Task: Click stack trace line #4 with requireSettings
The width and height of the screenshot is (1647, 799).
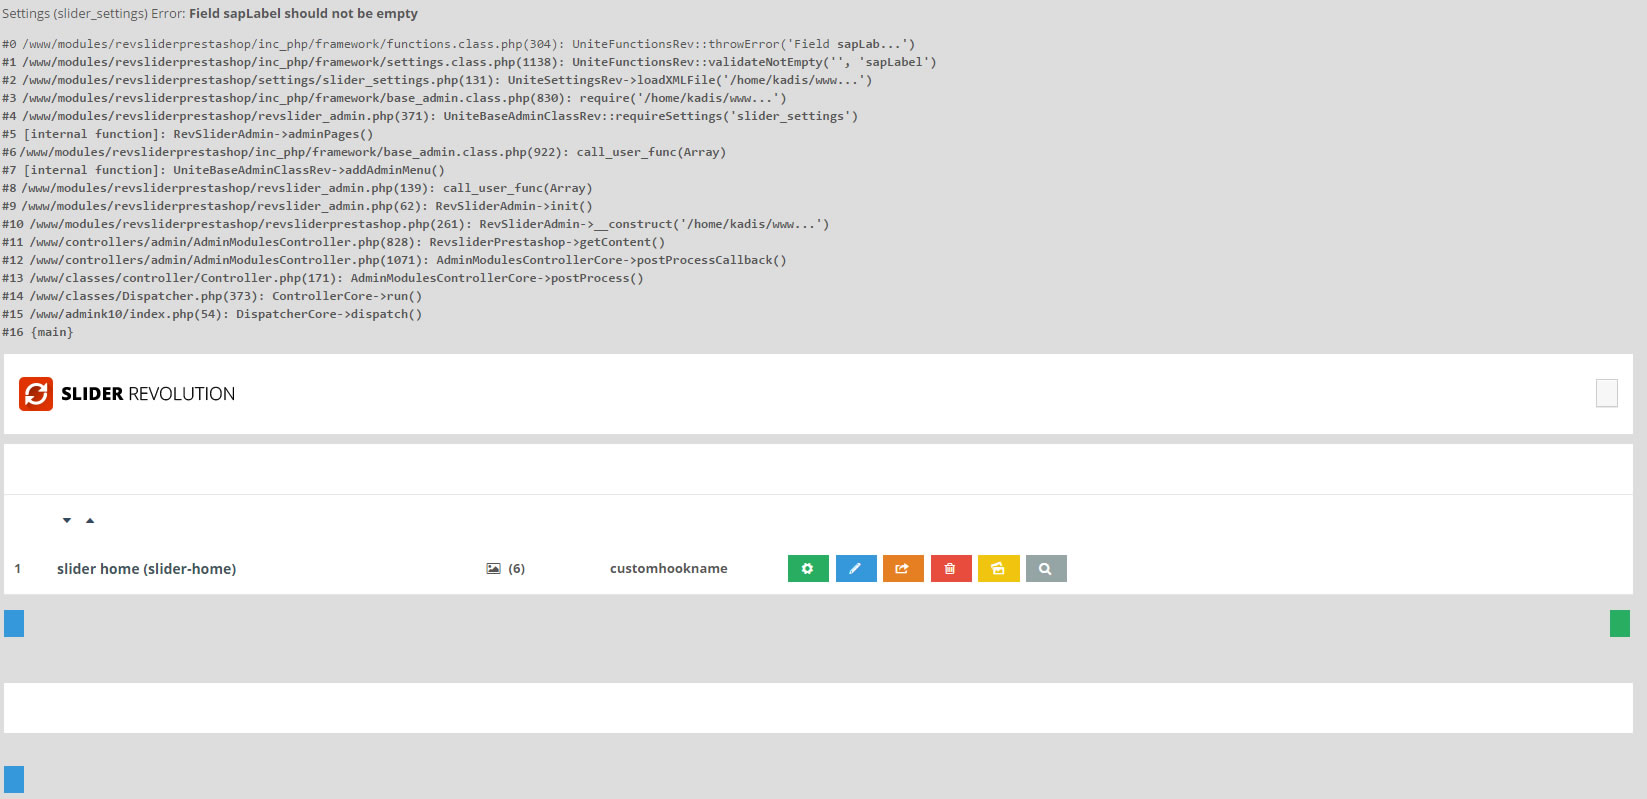Action: [430, 116]
